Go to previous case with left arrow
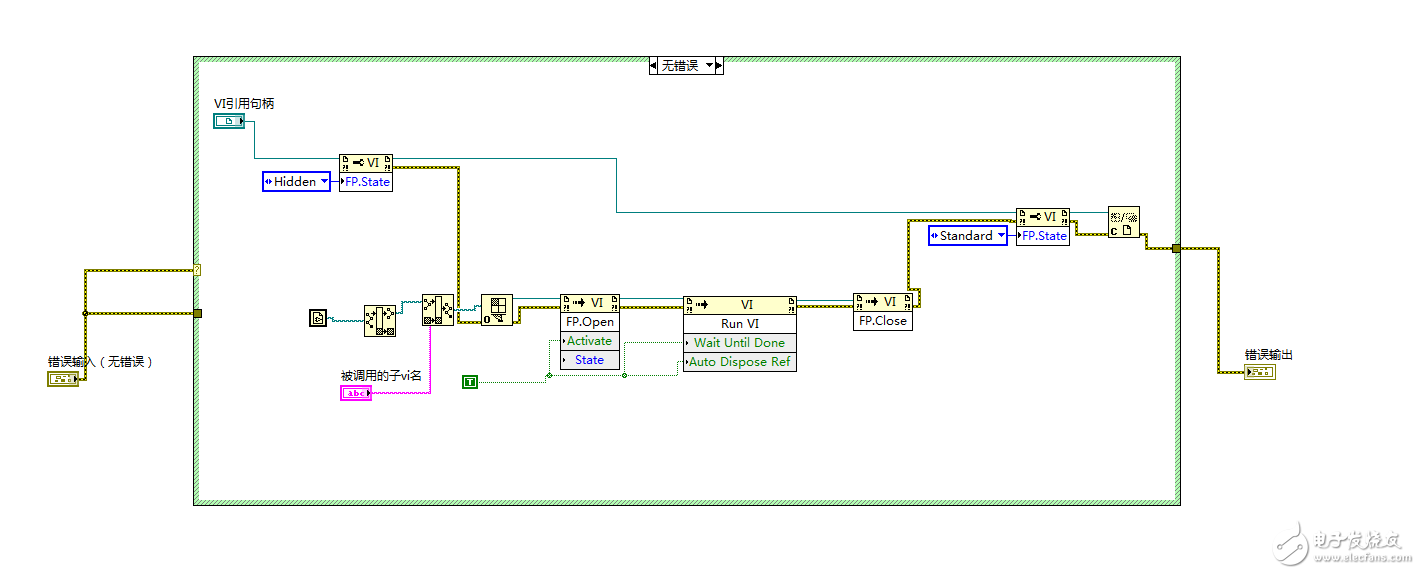This screenshot has width=1420, height=574. (654, 65)
